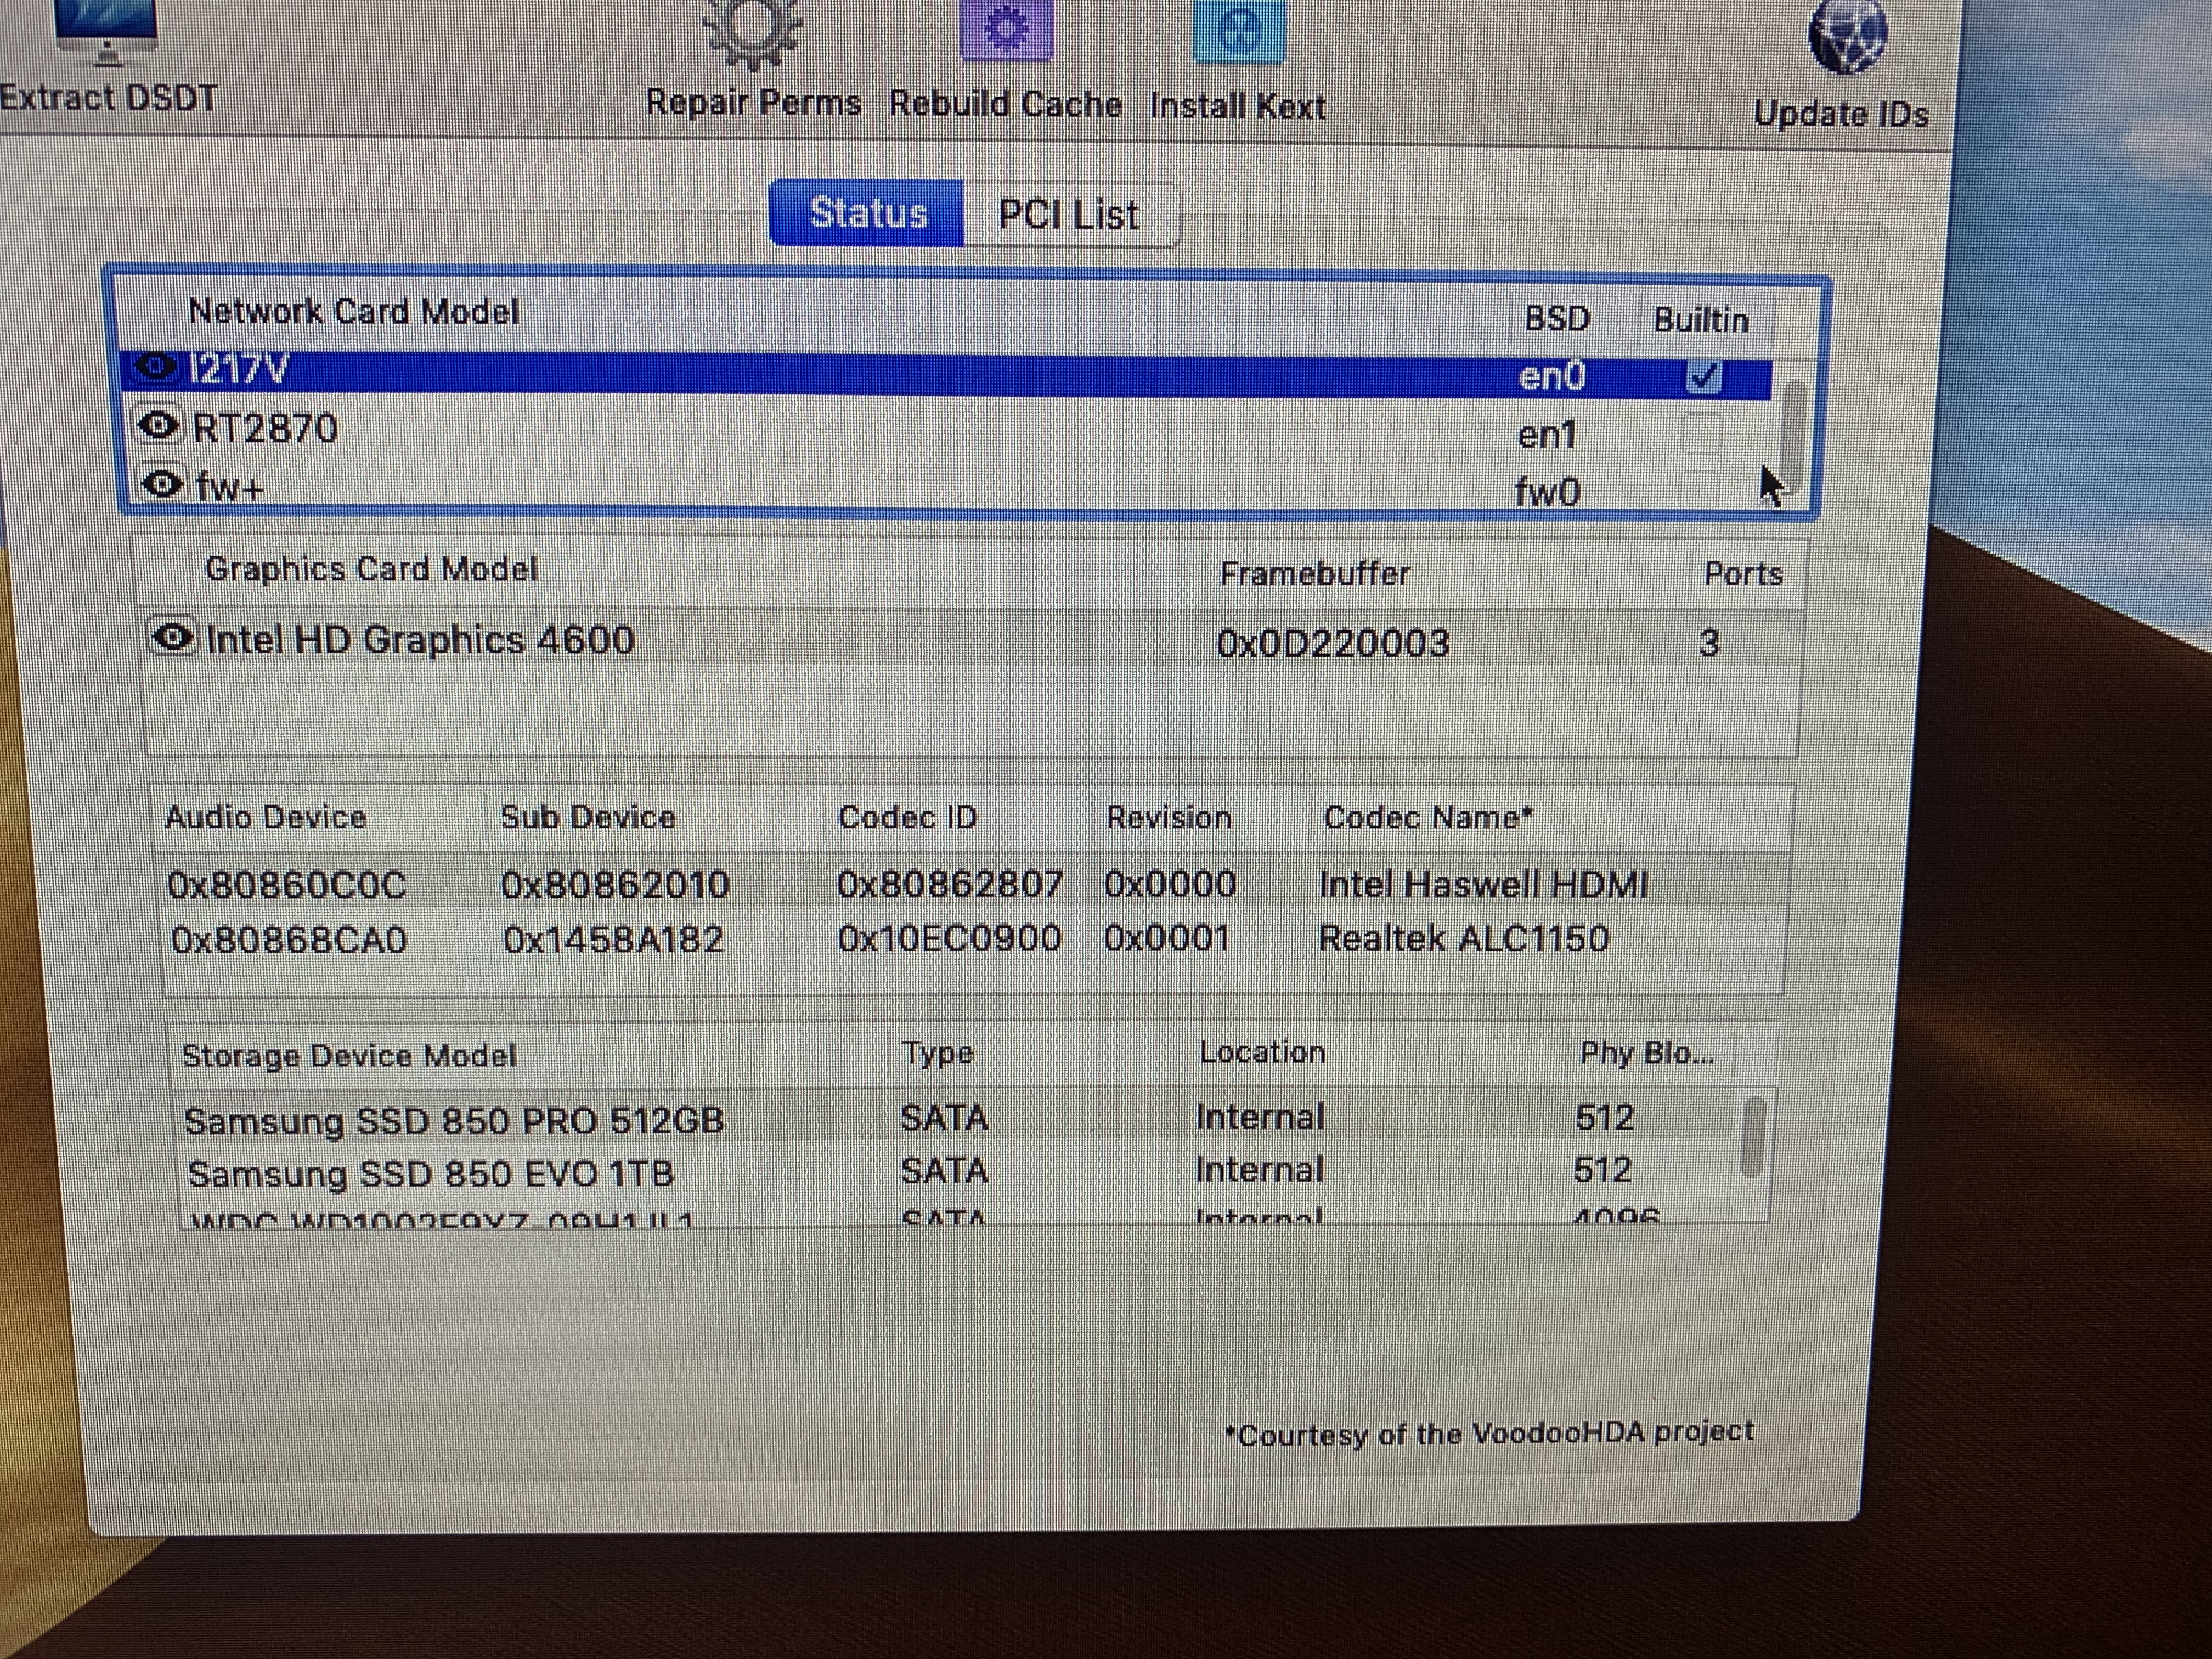Click codec ID 0x80862807
Viewport: 2212px width, 1659px height.
pyautogui.click(x=950, y=884)
